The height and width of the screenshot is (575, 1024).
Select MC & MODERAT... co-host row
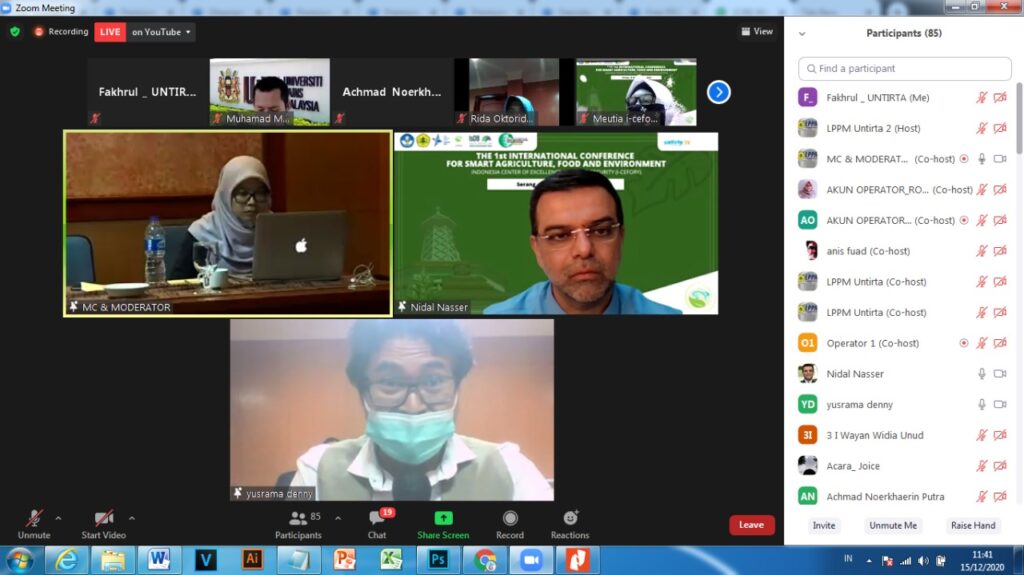(904, 159)
